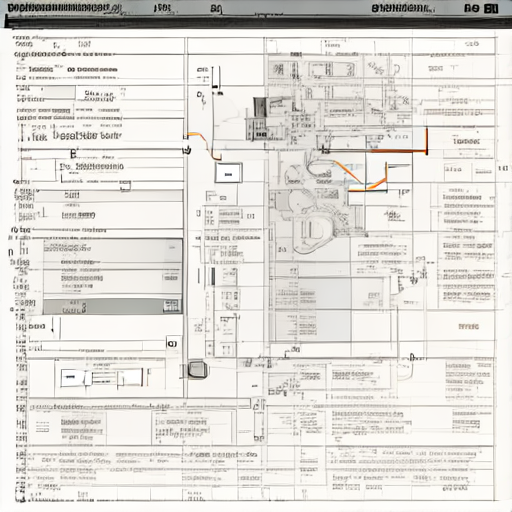Click the white bordered box button in the center
This screenshot has width=512, height=512.
228,173
